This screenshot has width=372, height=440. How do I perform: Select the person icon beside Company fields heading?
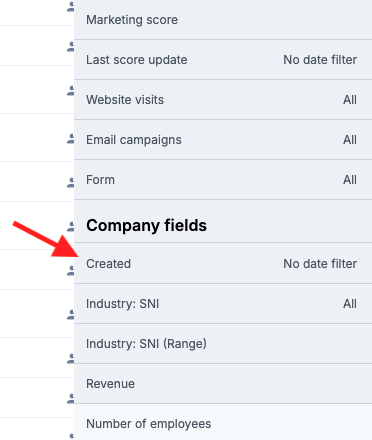click(71, 227)
